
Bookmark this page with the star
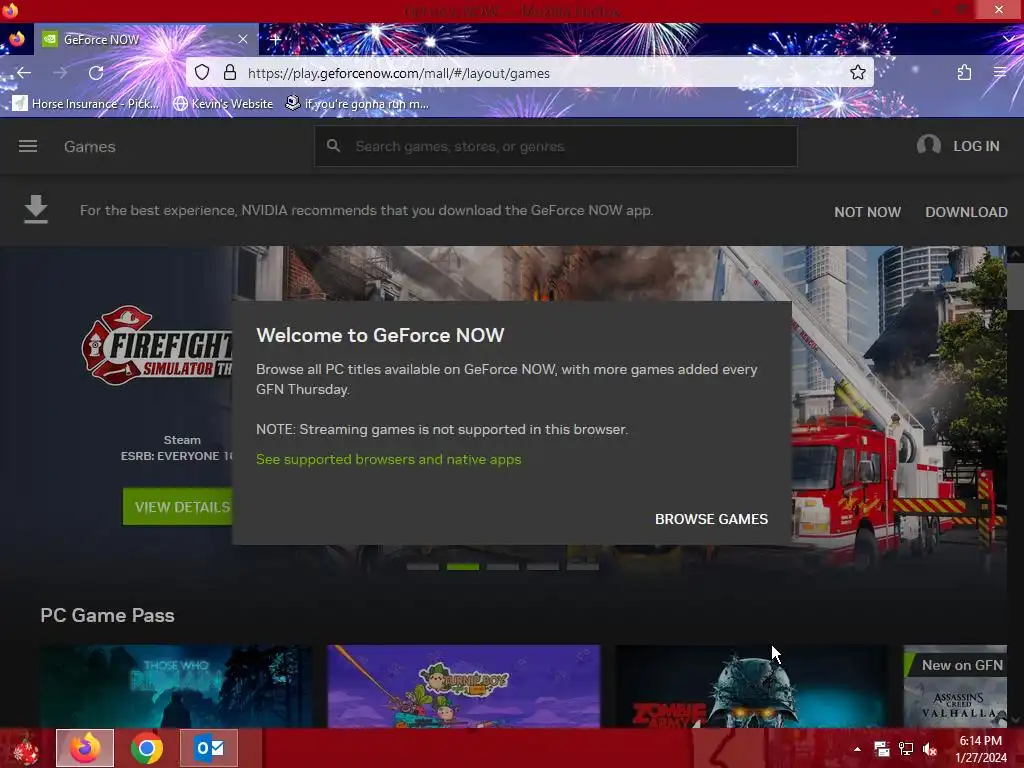[x=857, y=72]
